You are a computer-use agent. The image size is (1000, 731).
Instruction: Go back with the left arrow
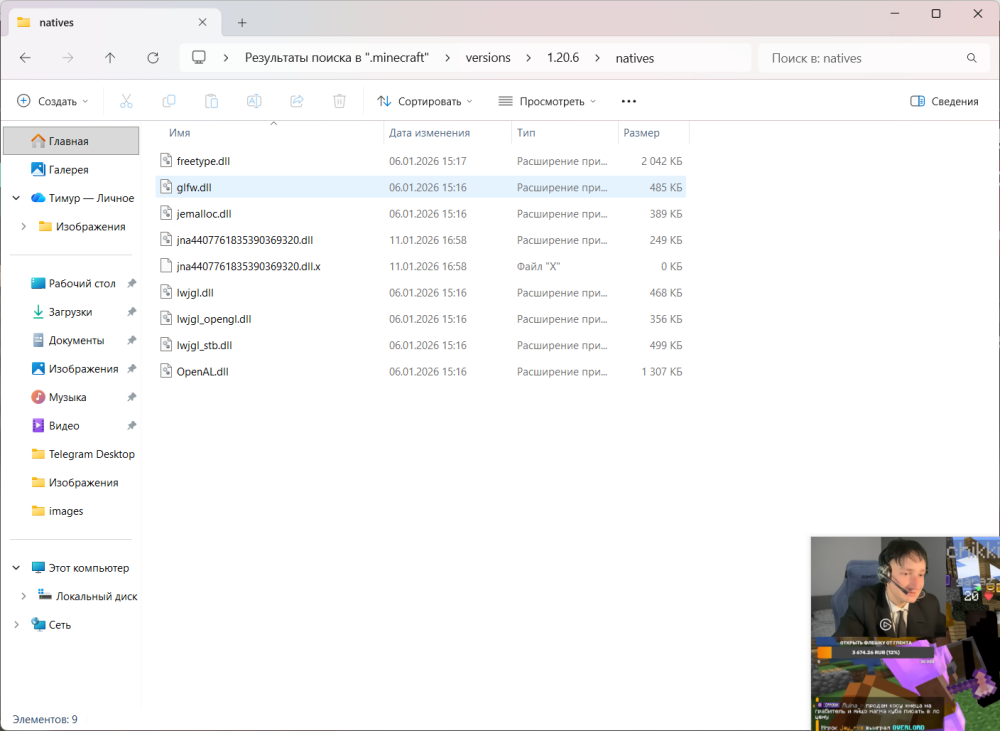click(x=25, y=58)
